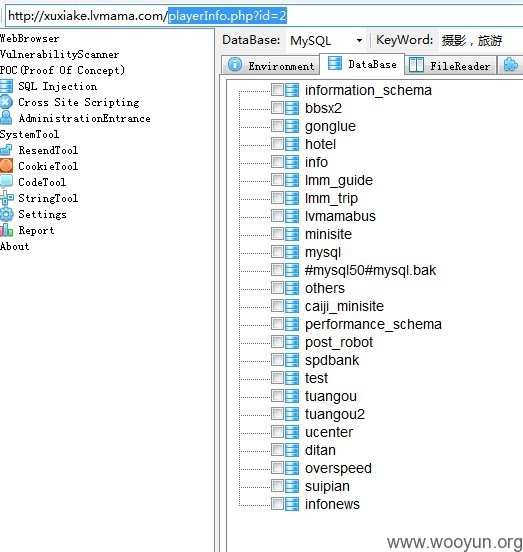Select the others database name
The width and height of the screenshot is (523, 552).
[x=324, y=288]
